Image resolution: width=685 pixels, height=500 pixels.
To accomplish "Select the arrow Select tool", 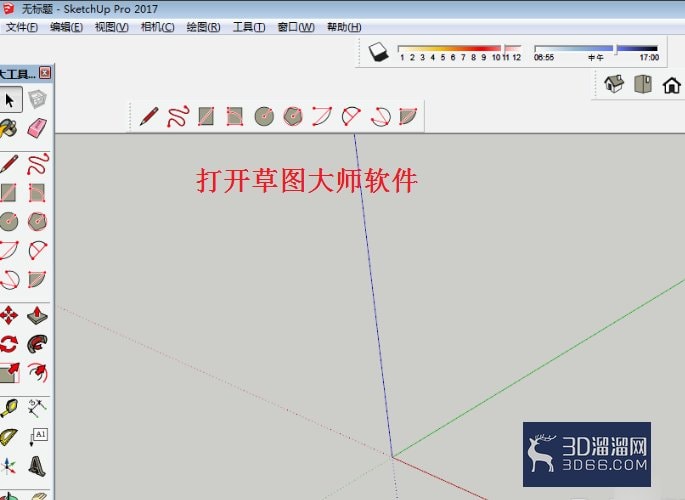I will tap(10, 100).
